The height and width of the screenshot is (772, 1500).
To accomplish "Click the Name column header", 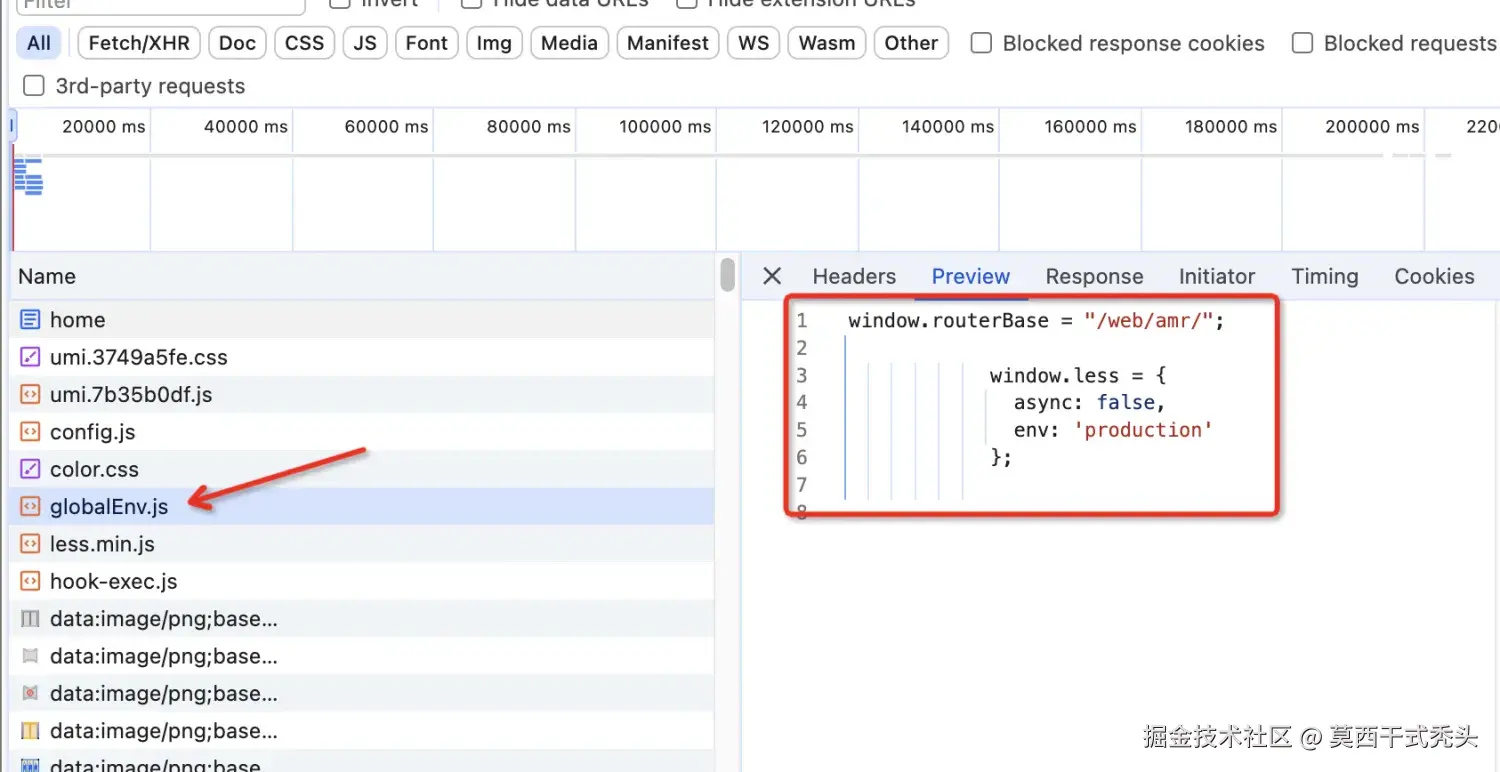I will [x=362, y=277].
